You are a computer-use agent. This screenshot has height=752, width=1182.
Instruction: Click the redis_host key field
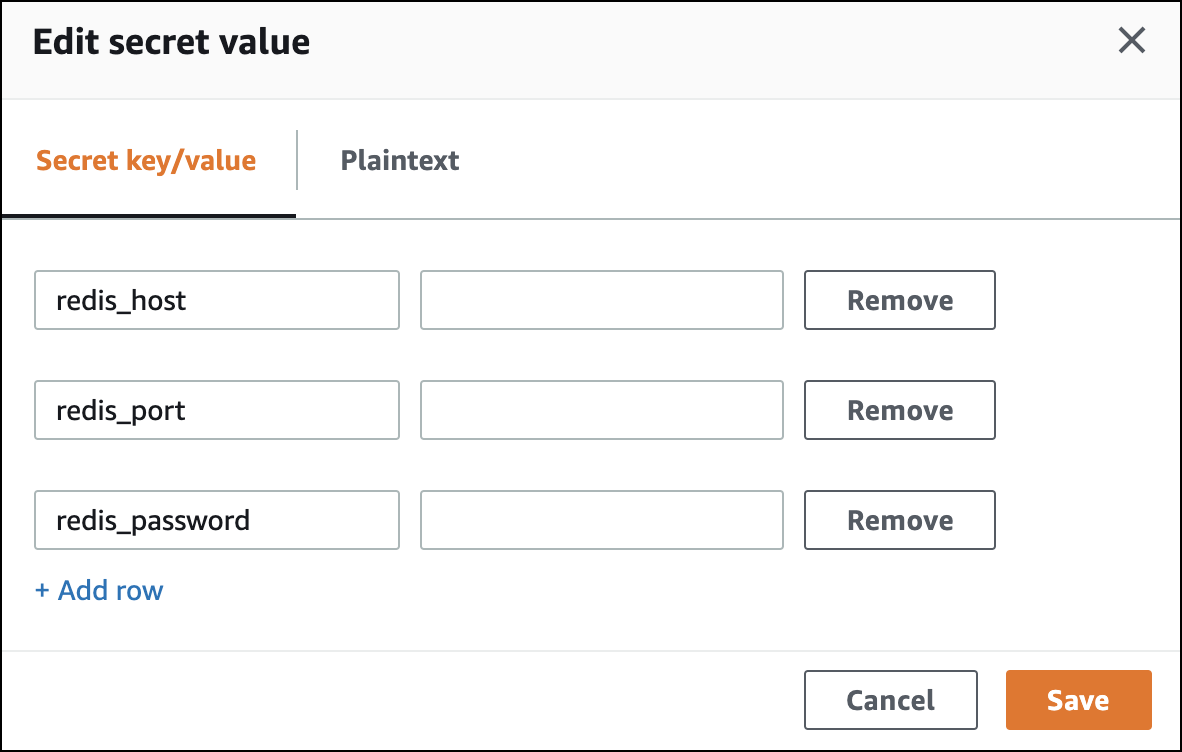coord(216,300)
